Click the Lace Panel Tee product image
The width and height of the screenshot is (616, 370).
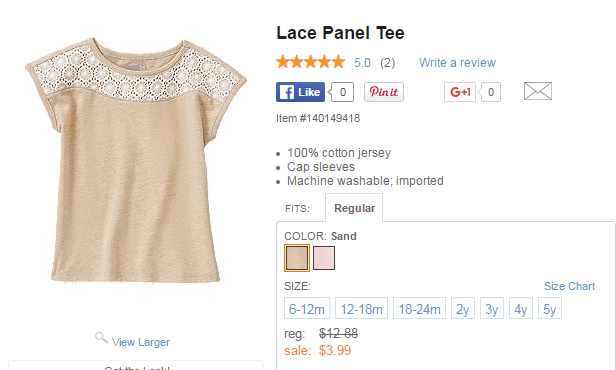point(136,160)
